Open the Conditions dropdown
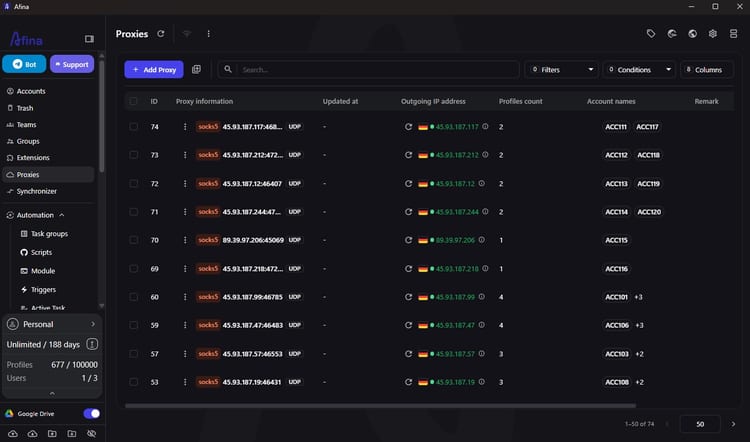This screenshot has height=442, width=750. [639, 69]
